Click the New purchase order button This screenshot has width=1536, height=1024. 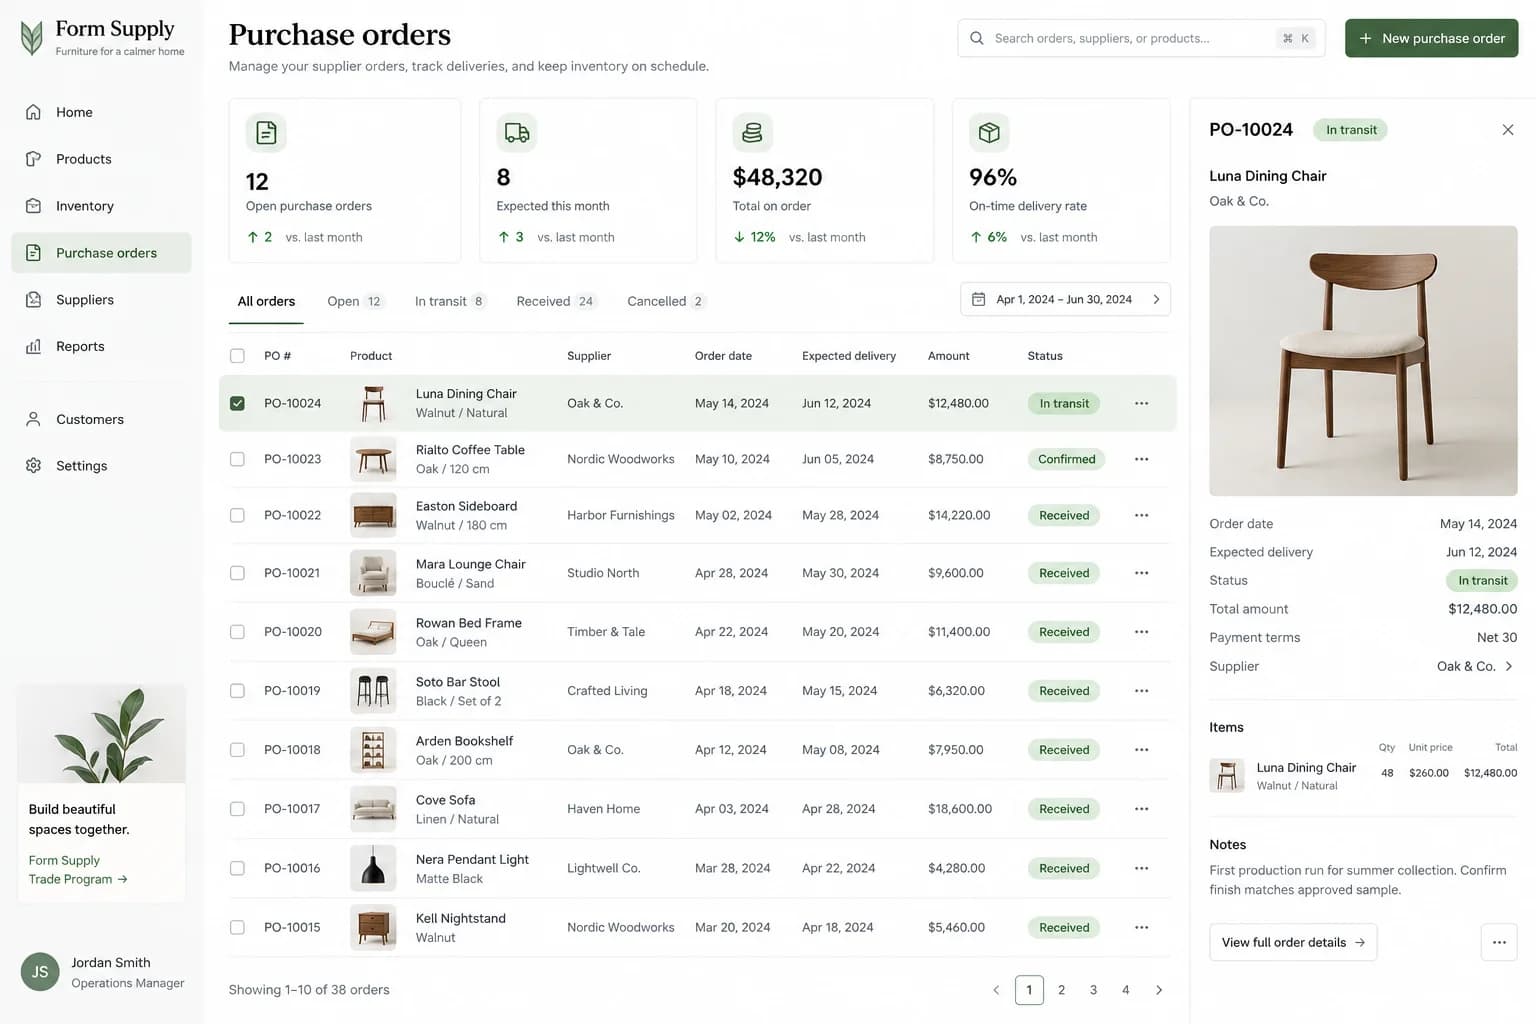point(1431,38)
